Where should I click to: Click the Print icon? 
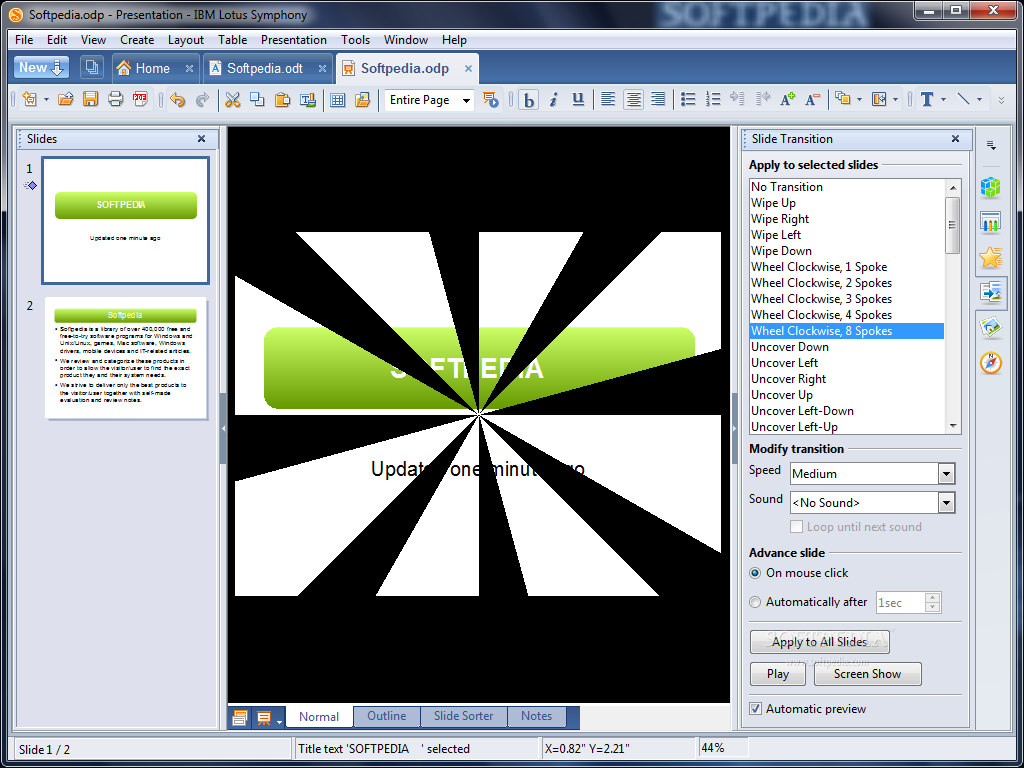click(x=116, y=99)
